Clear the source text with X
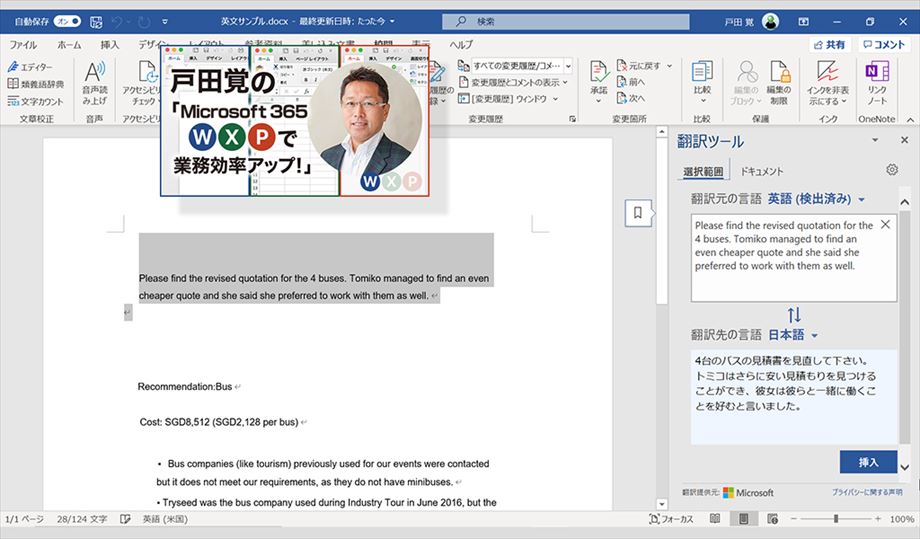Viewport: 920px width, 539px height. (x=885, y=225)
